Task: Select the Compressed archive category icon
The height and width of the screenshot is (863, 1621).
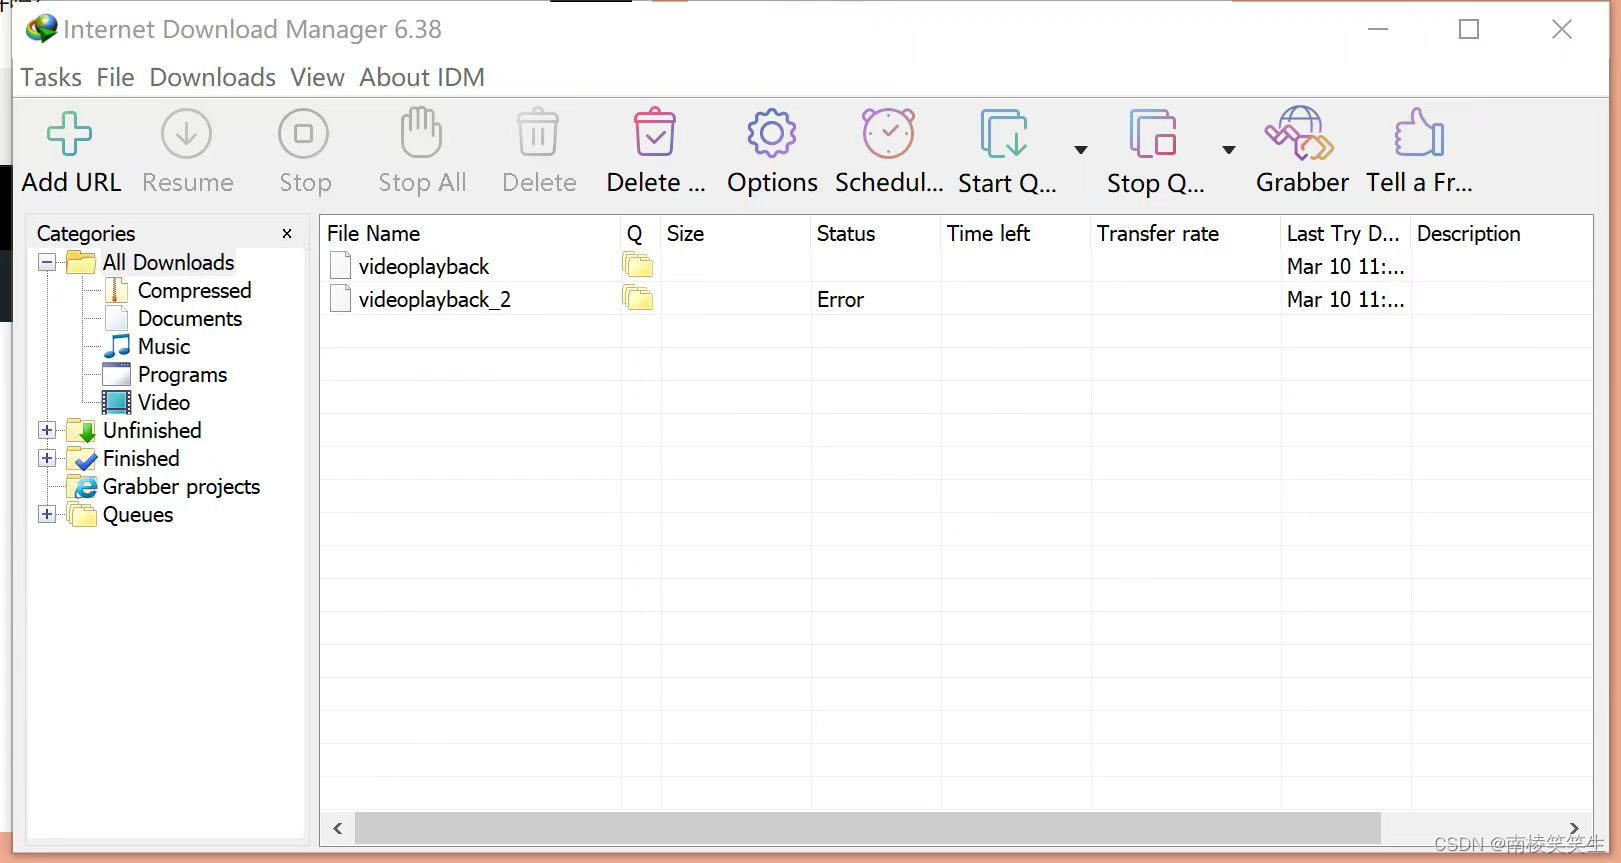Action: click(x=117, y=290)
